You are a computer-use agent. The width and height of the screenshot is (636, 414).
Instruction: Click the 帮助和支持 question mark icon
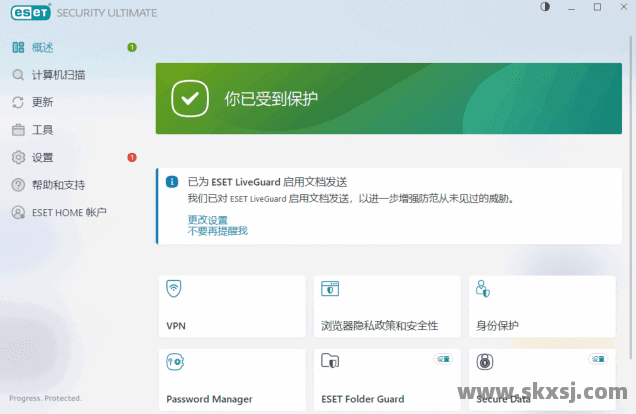pyautogui.click(x=18, y=185)
